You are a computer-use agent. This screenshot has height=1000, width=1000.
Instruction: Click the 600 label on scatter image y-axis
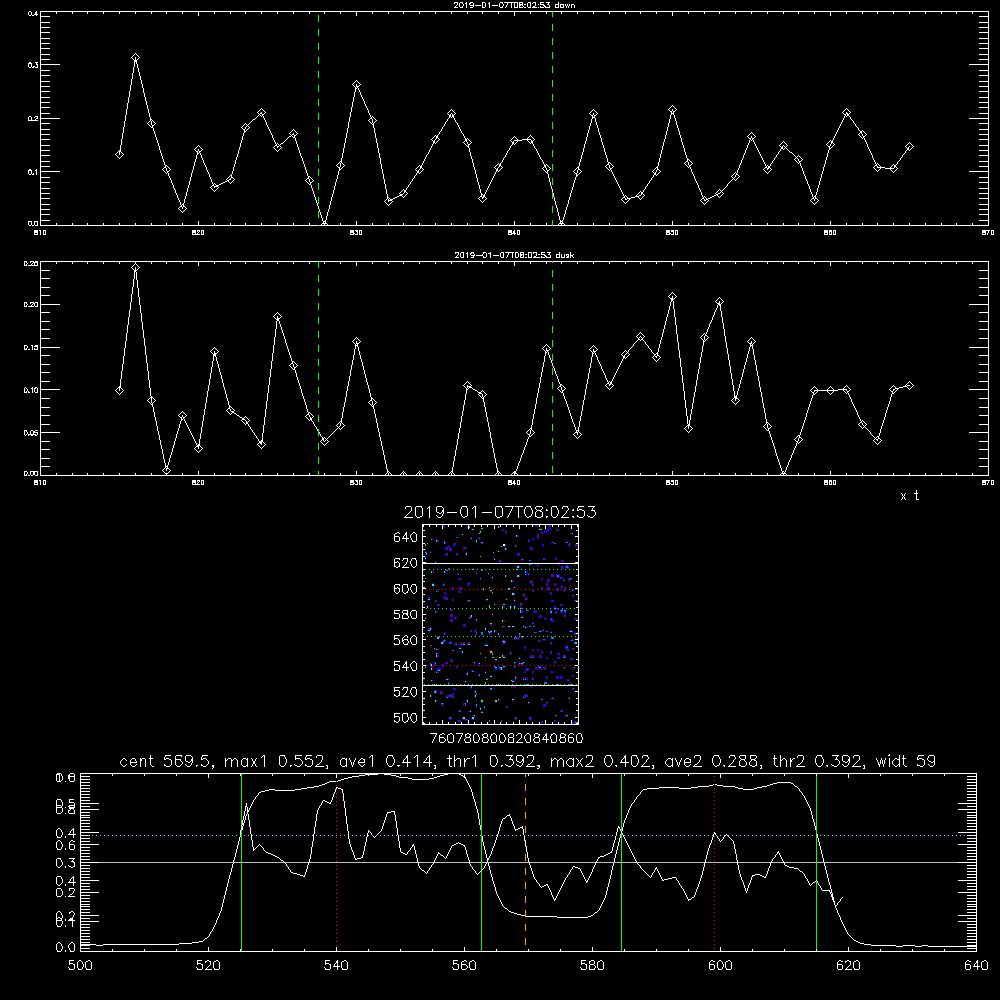click(x=406, y=589)
